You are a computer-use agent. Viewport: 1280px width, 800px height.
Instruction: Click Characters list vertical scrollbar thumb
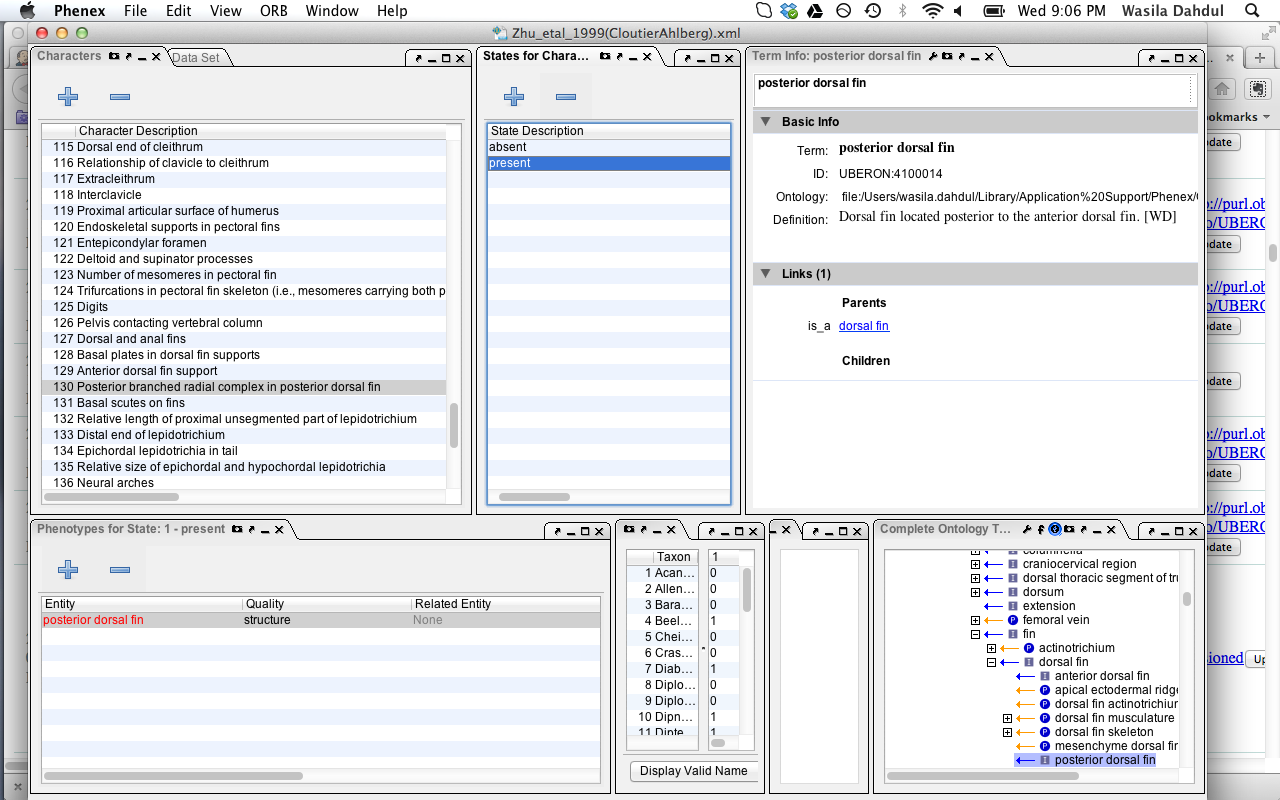(x=454, y=425)
